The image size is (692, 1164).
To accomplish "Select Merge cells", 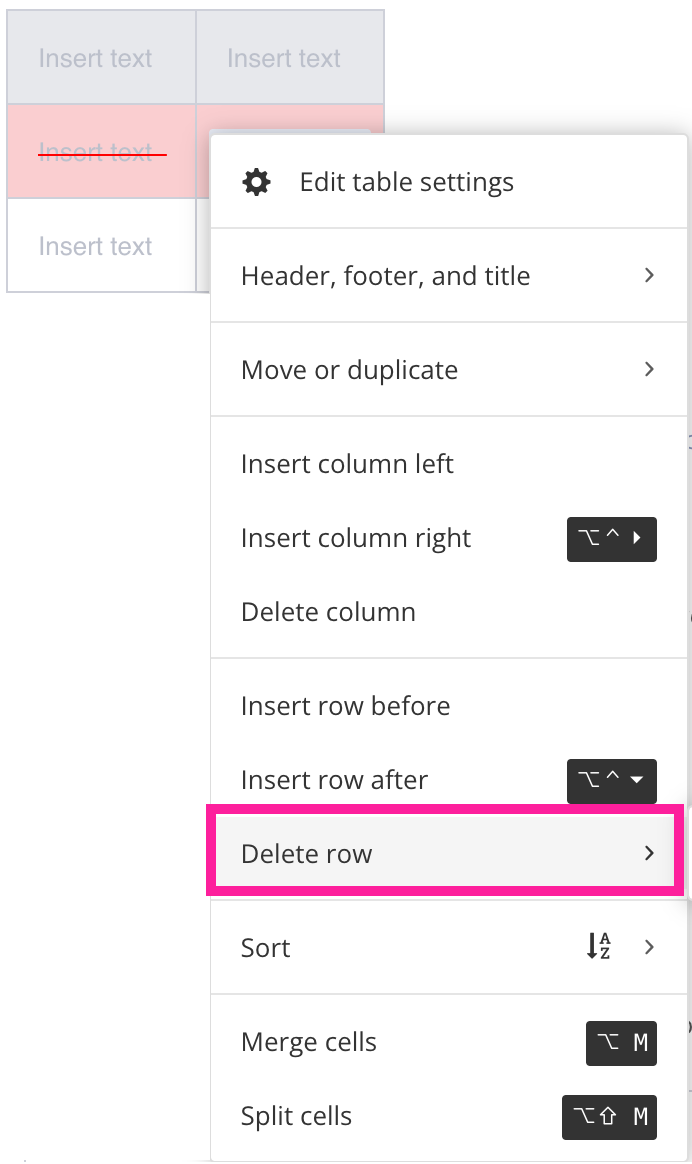I will [308, 1041].
